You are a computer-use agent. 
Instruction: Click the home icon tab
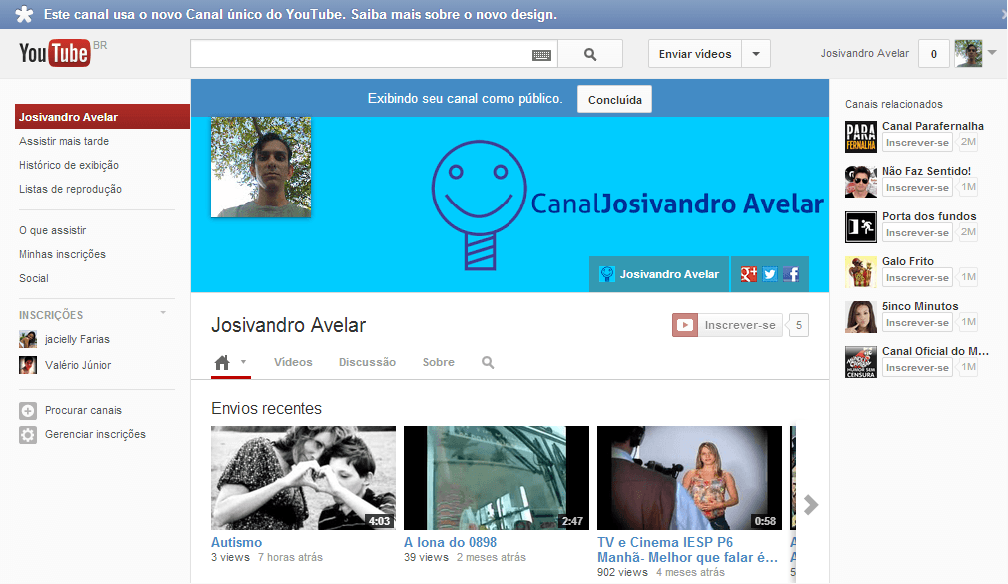(222, 363)
